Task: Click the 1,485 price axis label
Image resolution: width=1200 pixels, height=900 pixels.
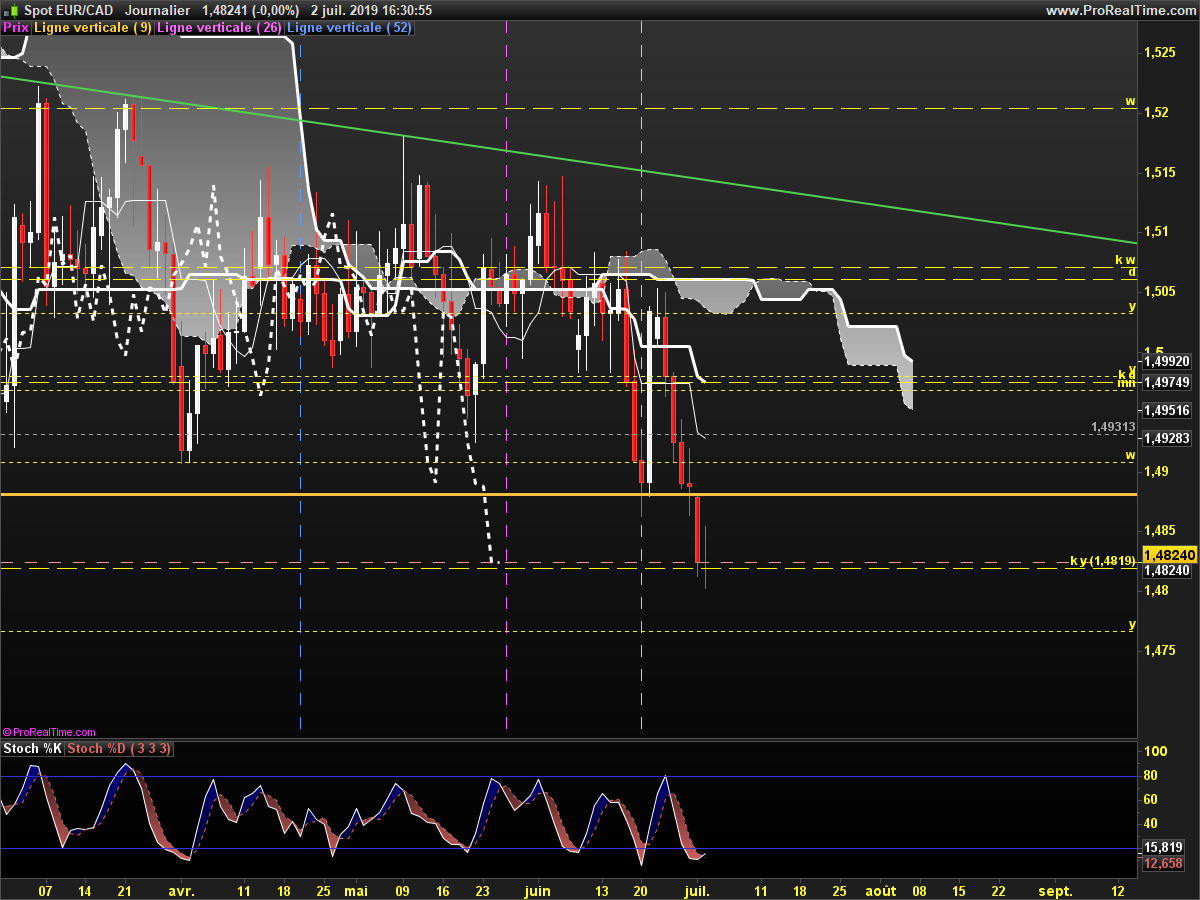Action: [1160, 530]
